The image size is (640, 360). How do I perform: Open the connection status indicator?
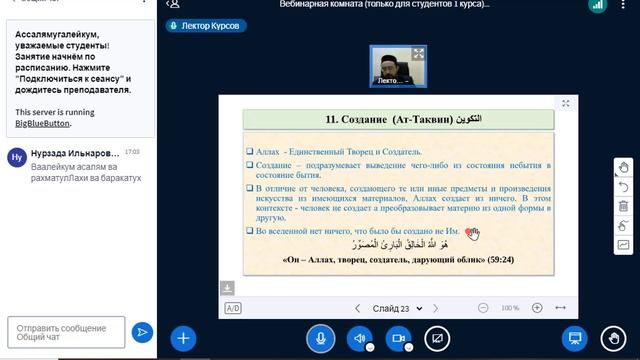coord(597,5)
